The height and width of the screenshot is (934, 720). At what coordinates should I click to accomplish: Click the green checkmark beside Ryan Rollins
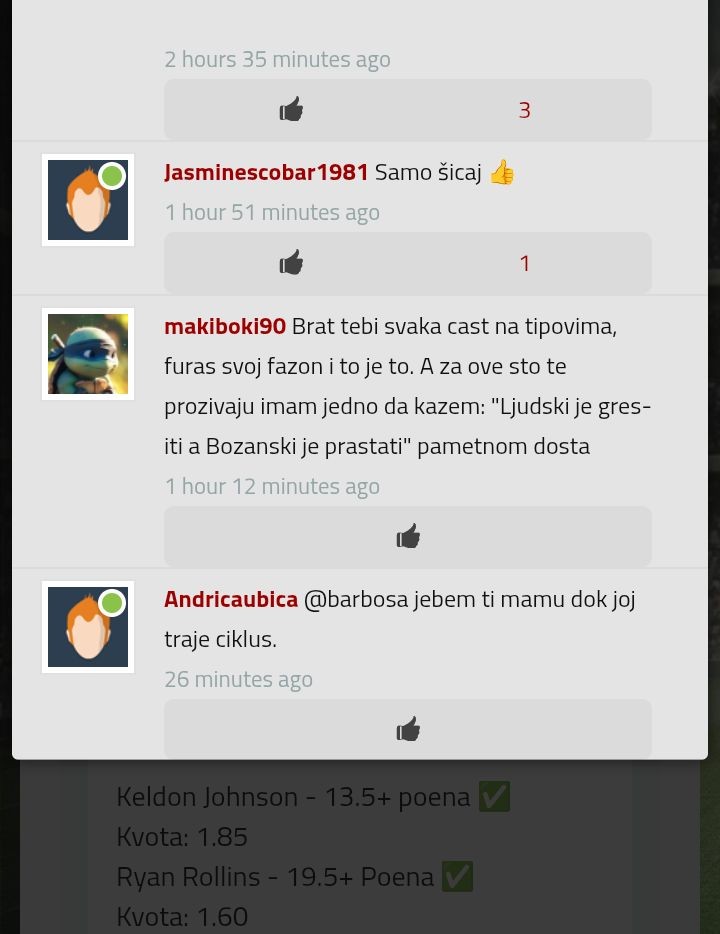click(x=457, y=877)
